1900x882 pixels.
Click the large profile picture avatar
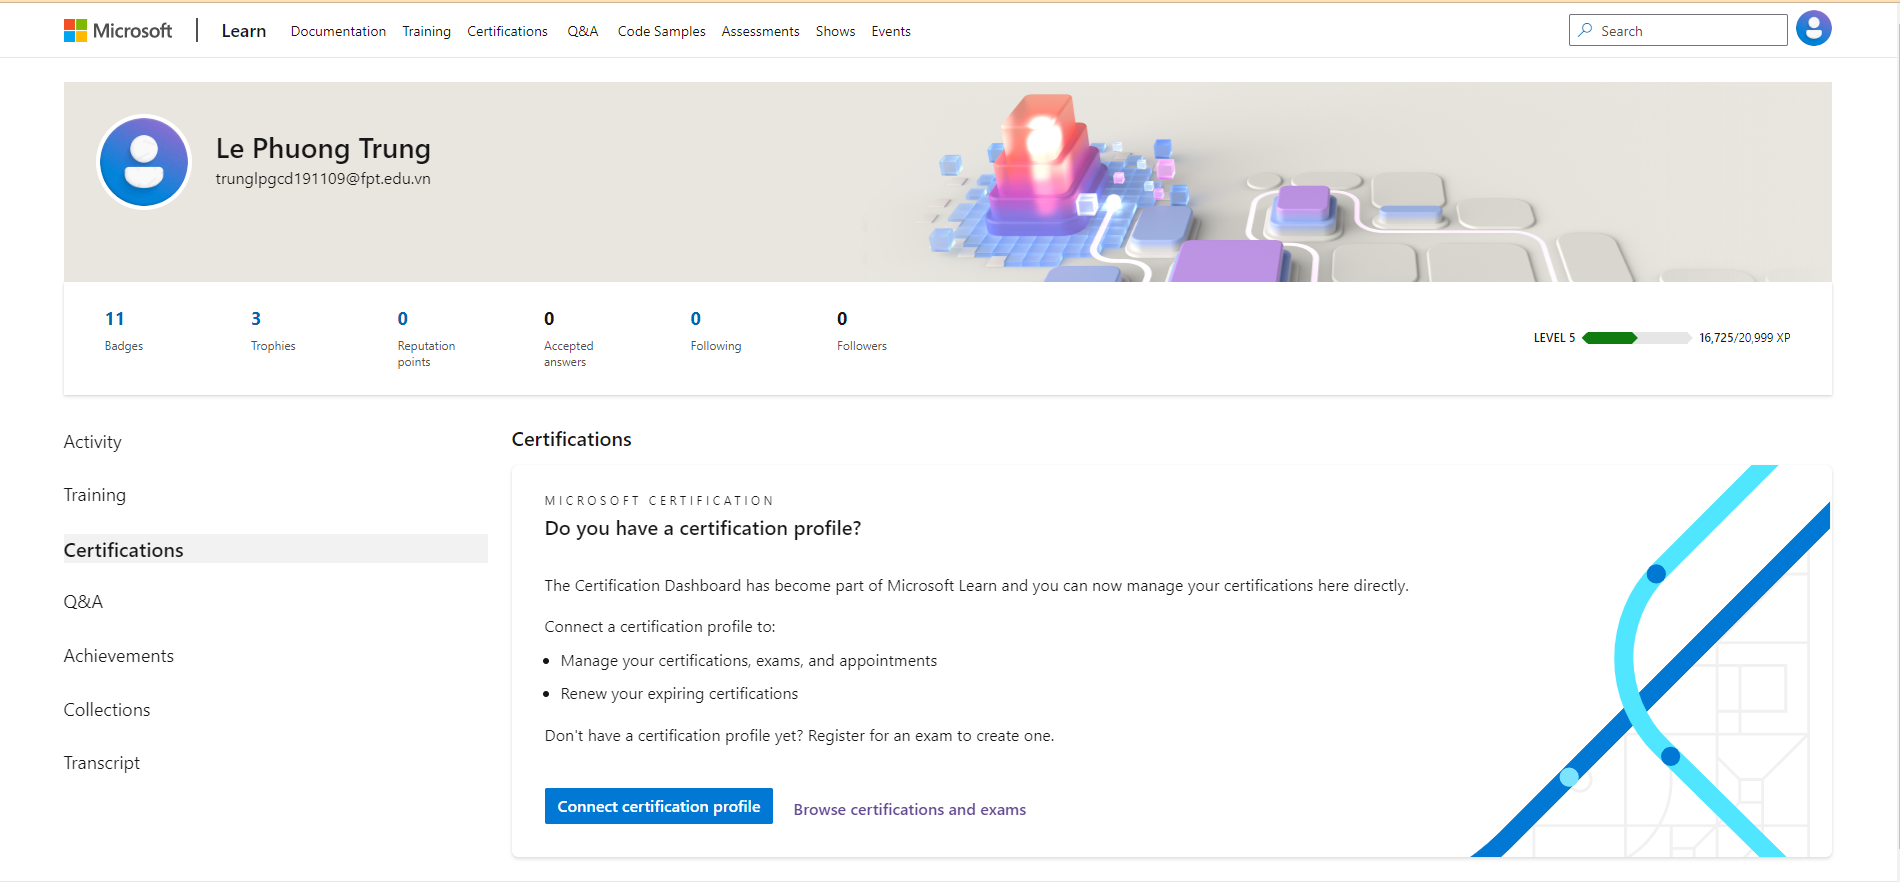(144, 162)
